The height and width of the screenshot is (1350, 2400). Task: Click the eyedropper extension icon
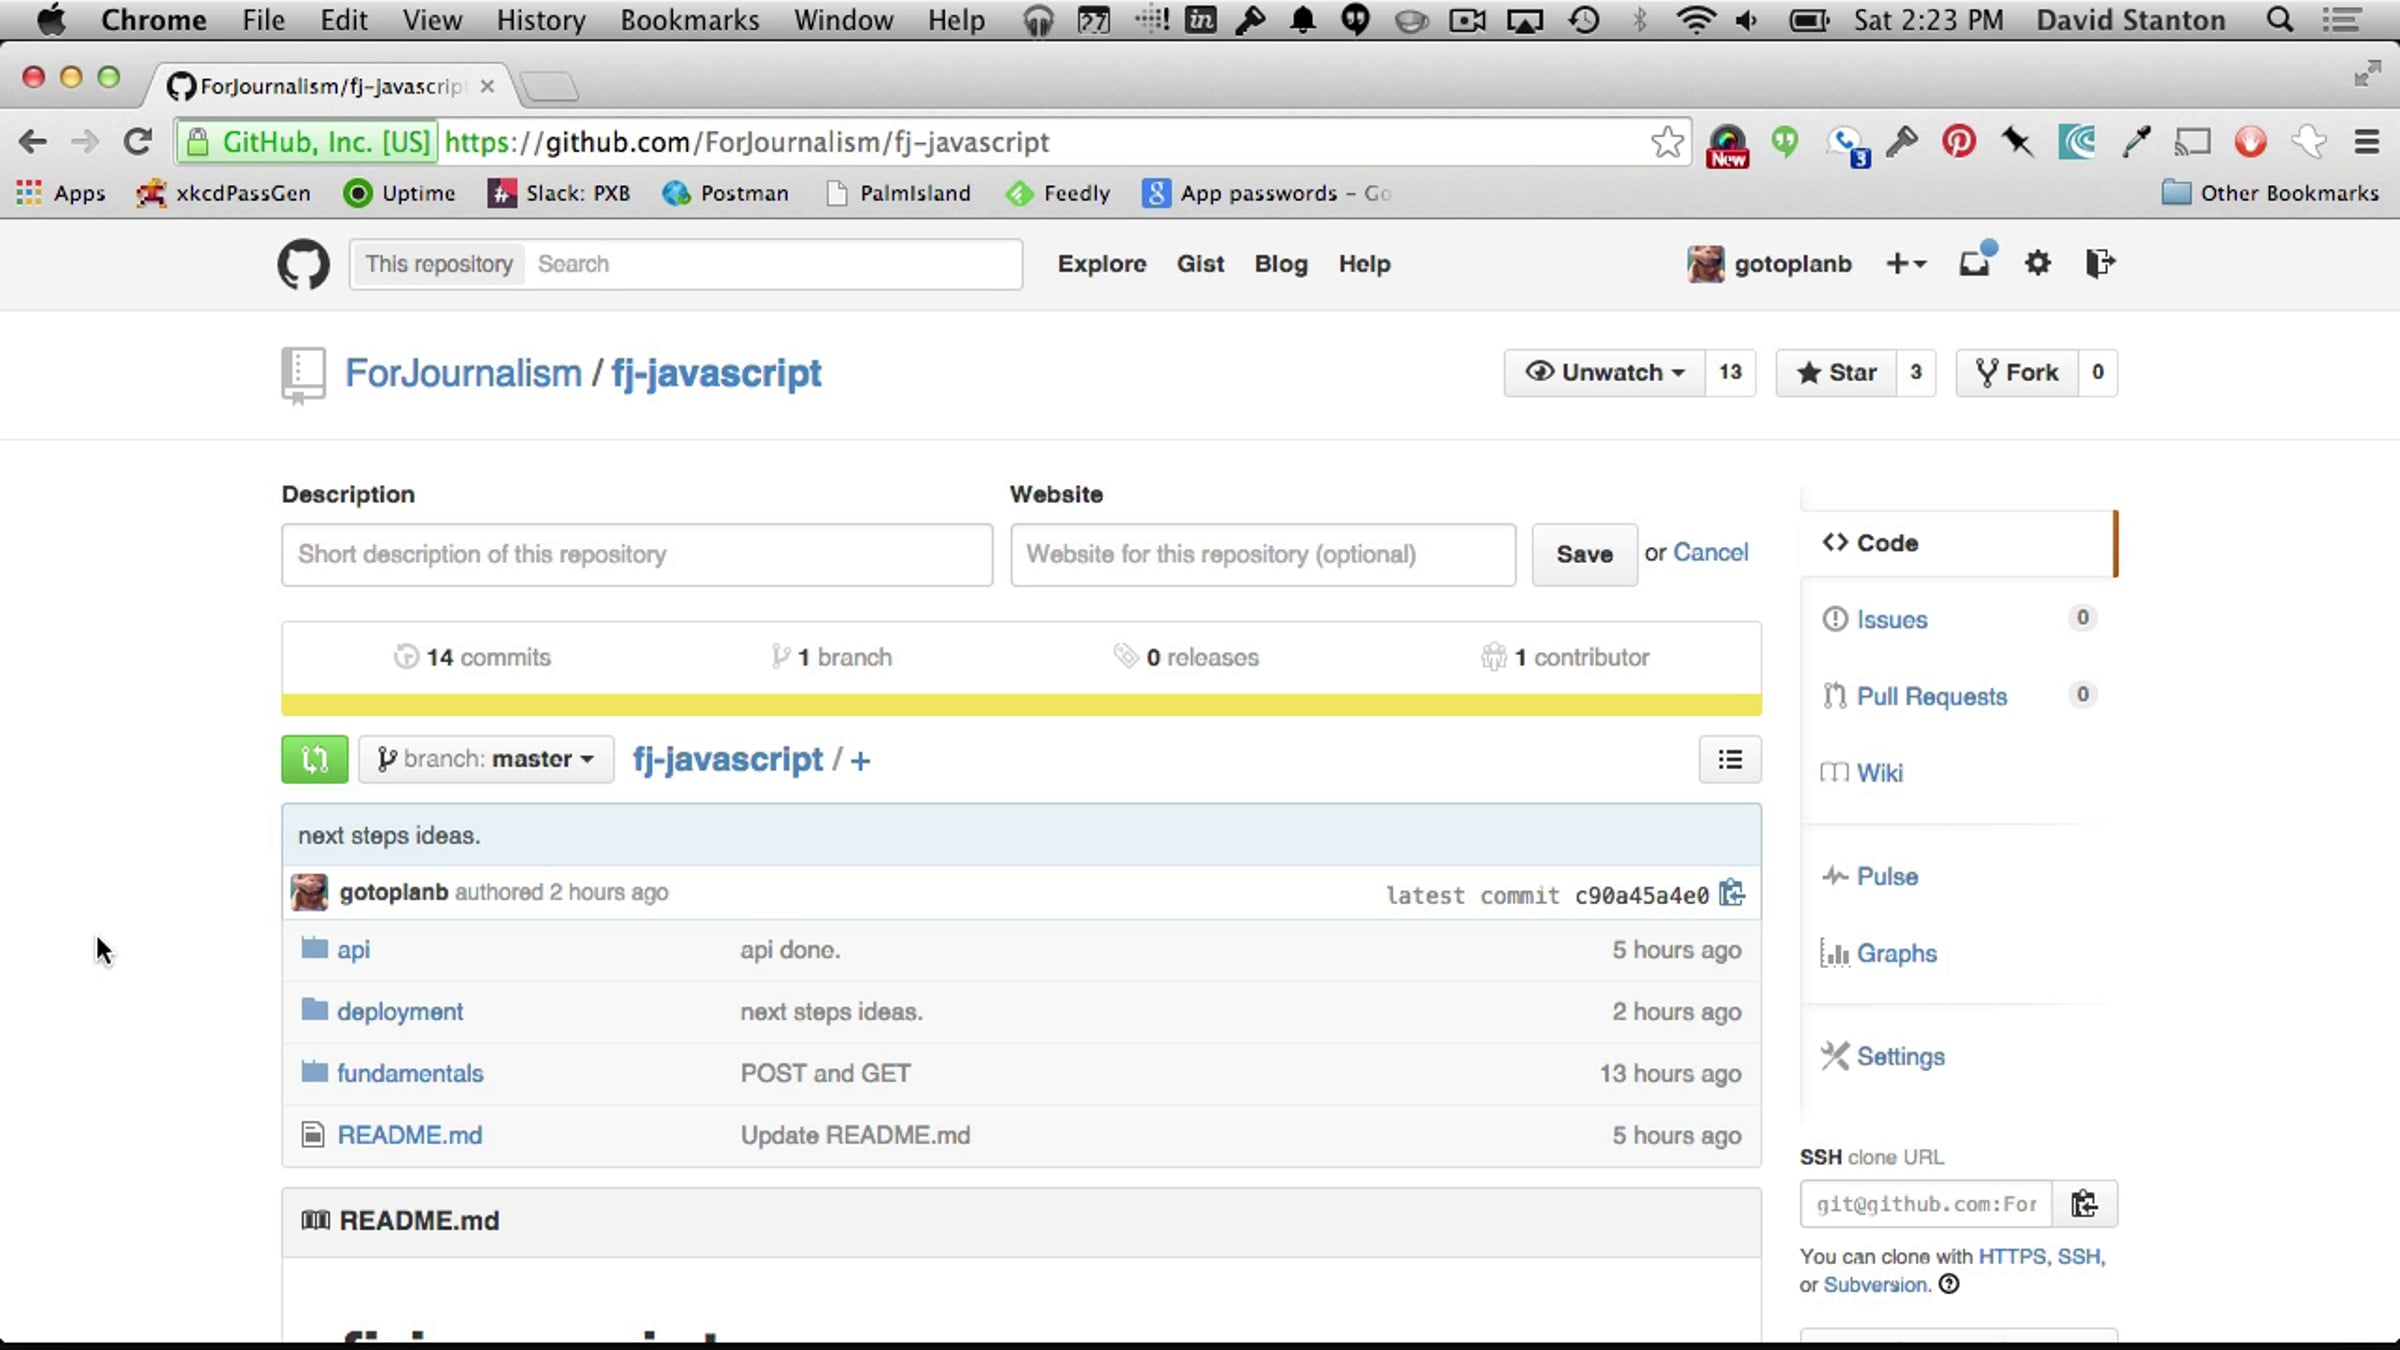pyautogui.click(x=2135, y=142)
